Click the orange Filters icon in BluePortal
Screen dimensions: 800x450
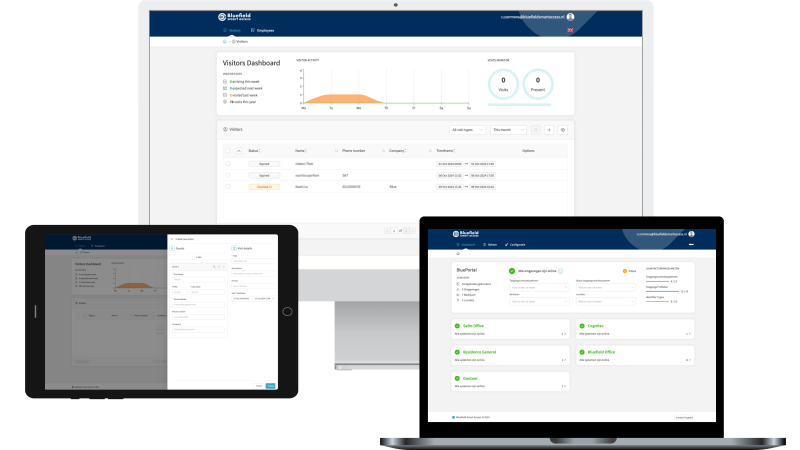(x=624, y=271)
